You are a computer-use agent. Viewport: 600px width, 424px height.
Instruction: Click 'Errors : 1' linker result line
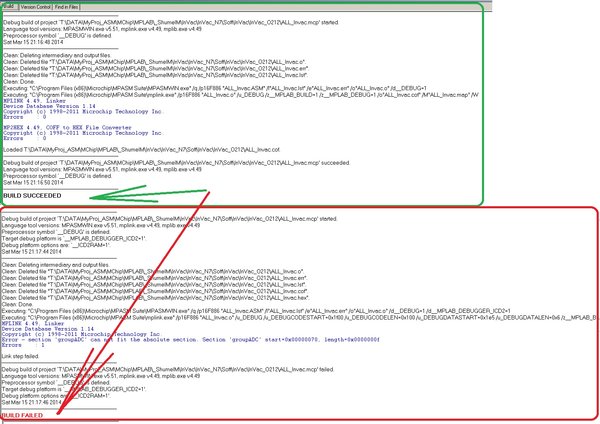coord(23,345)
